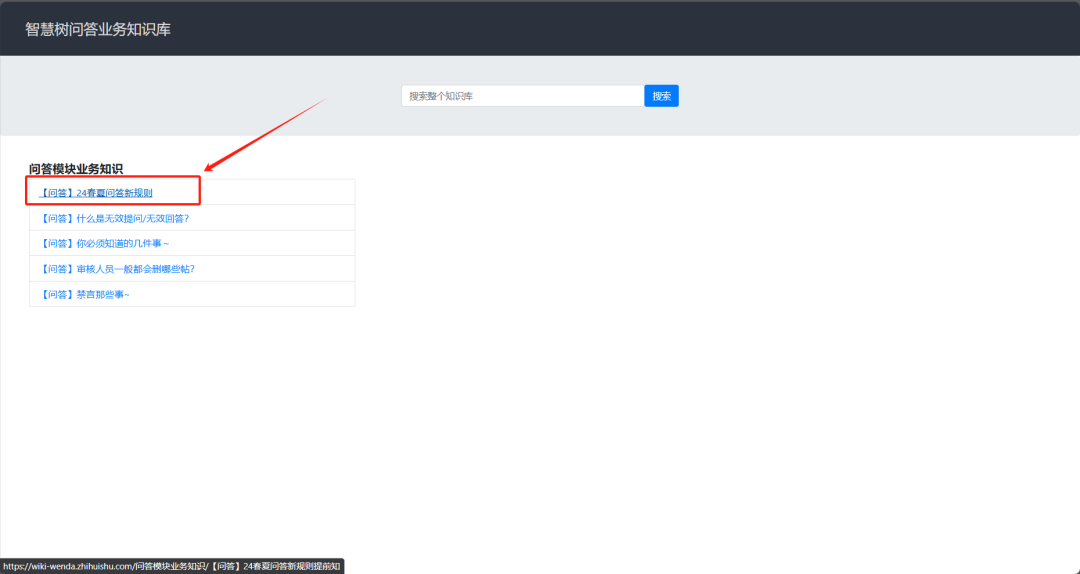1080x574 pixels.
Task: Click the red highlight box border
Action: (x=199, y=190)
